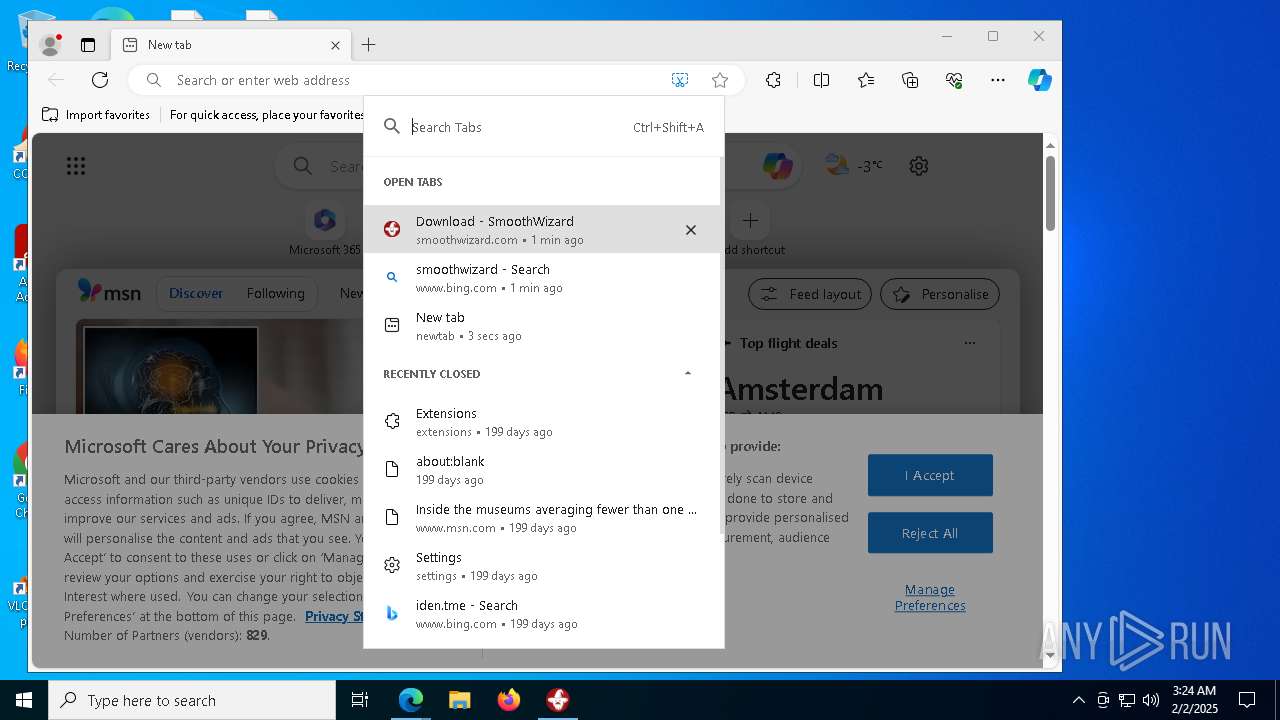Refresh the current page
The image size is (1280, 720).
[100, 80]
